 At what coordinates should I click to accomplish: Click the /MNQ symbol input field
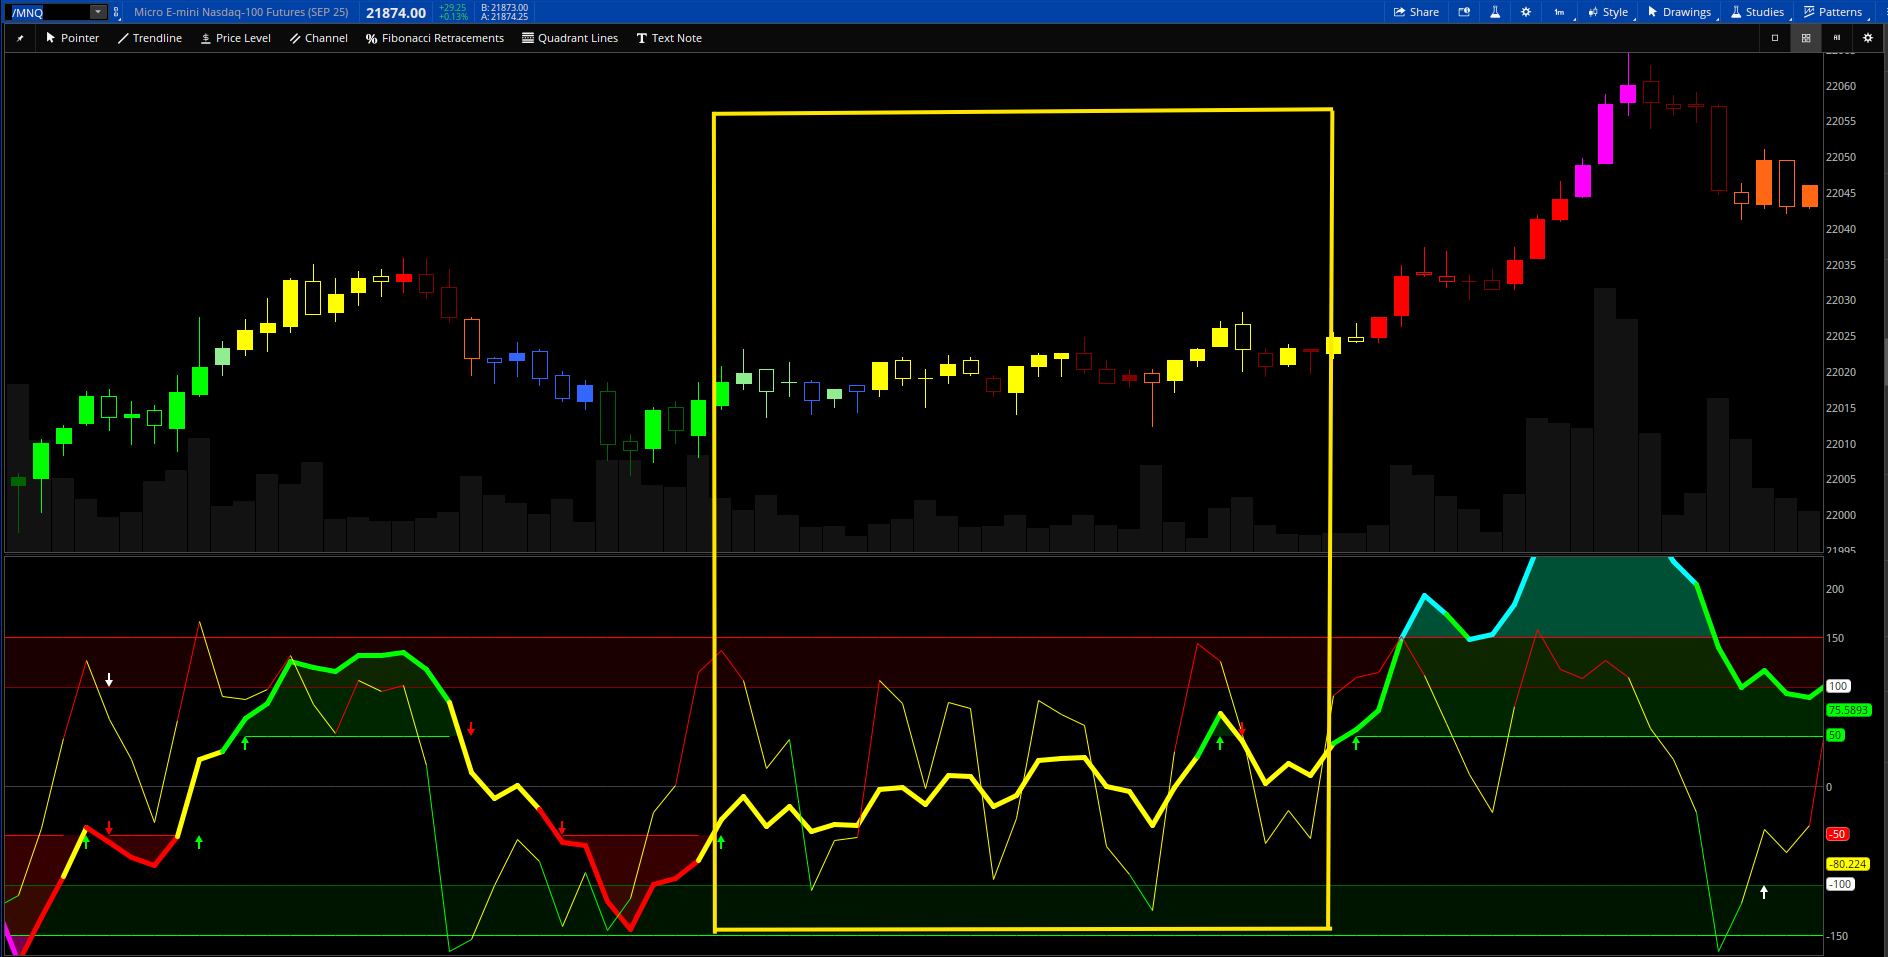(48, 12)
